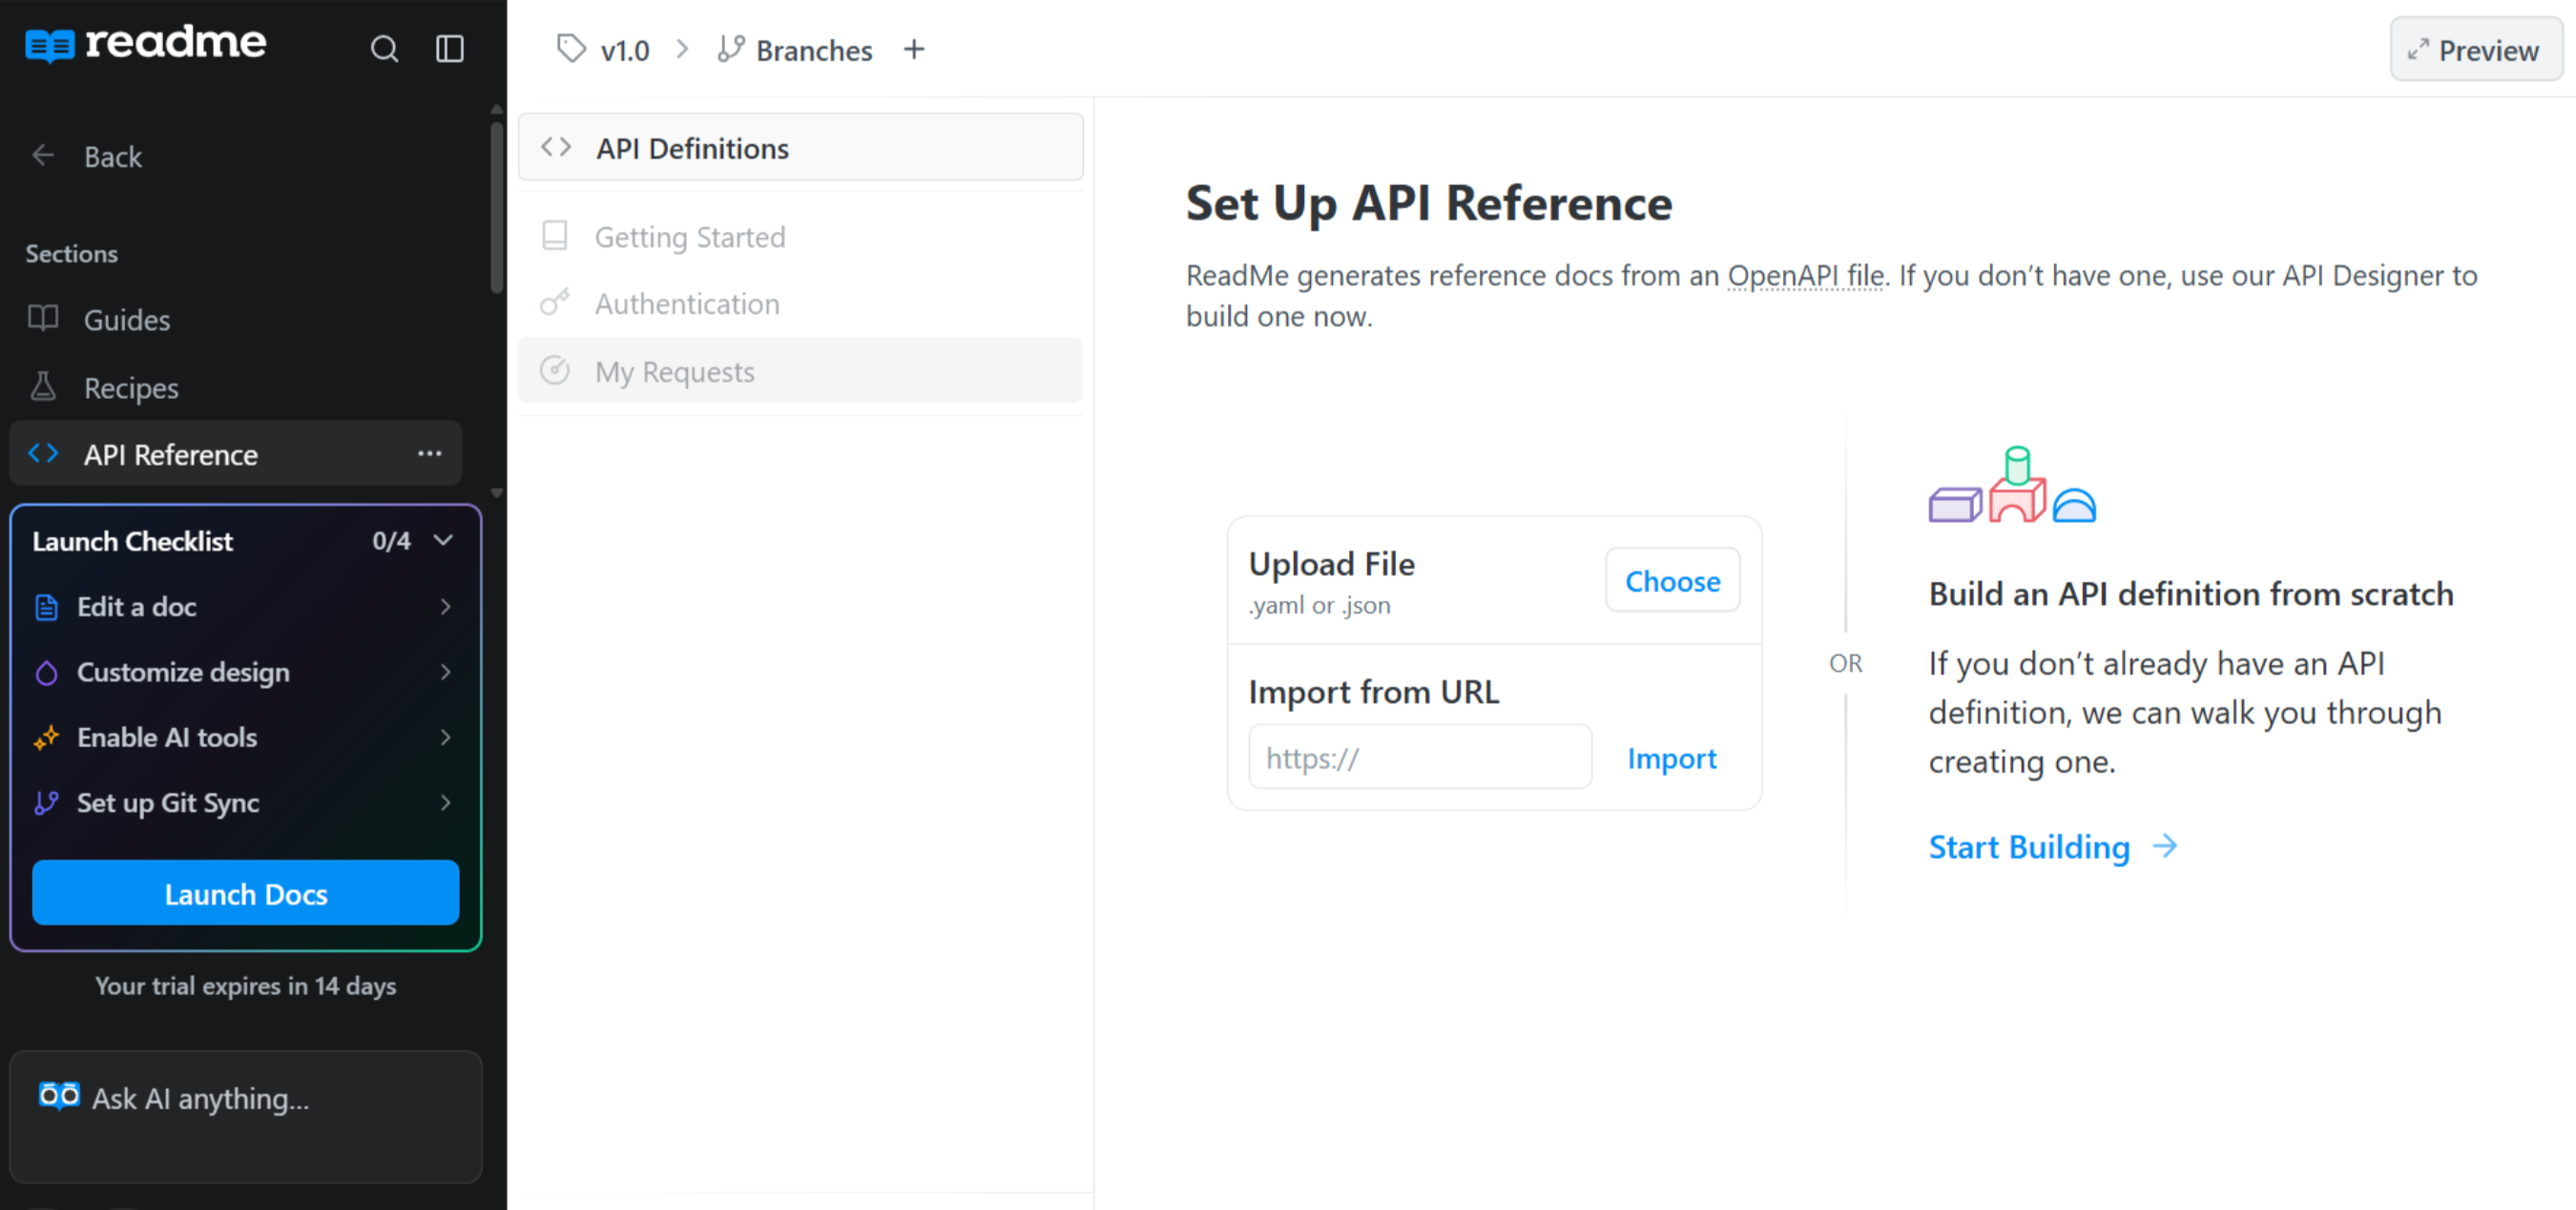Click the Sections label in sidebar

tap(72, 254)
